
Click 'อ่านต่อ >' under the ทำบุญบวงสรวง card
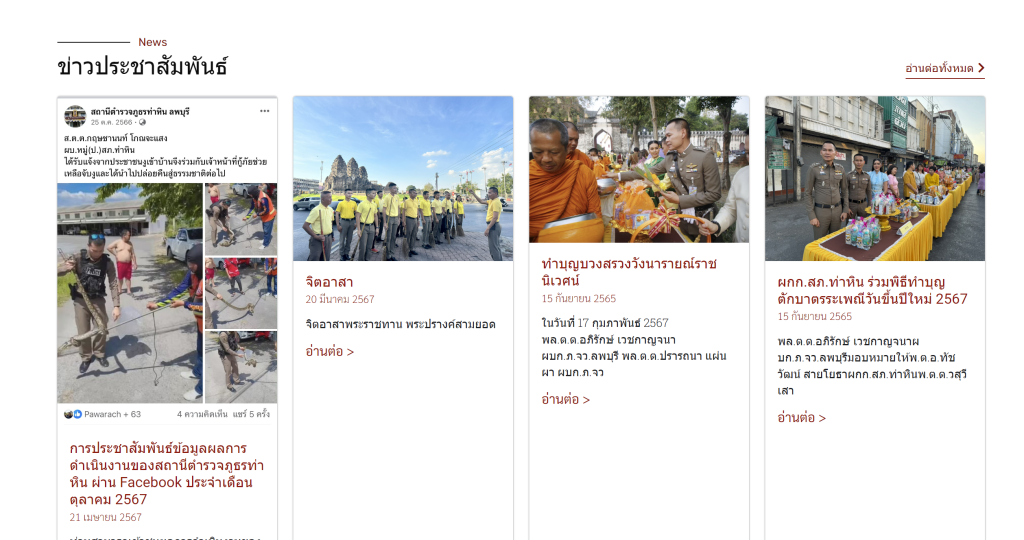(x=565, y=399)
